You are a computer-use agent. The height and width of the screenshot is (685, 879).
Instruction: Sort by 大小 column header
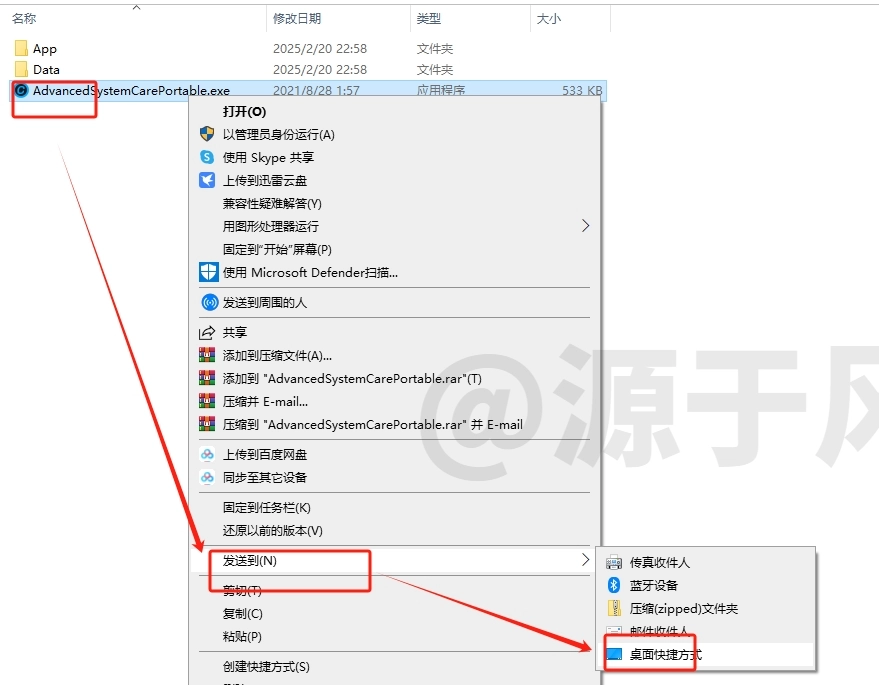click(549, 18)
